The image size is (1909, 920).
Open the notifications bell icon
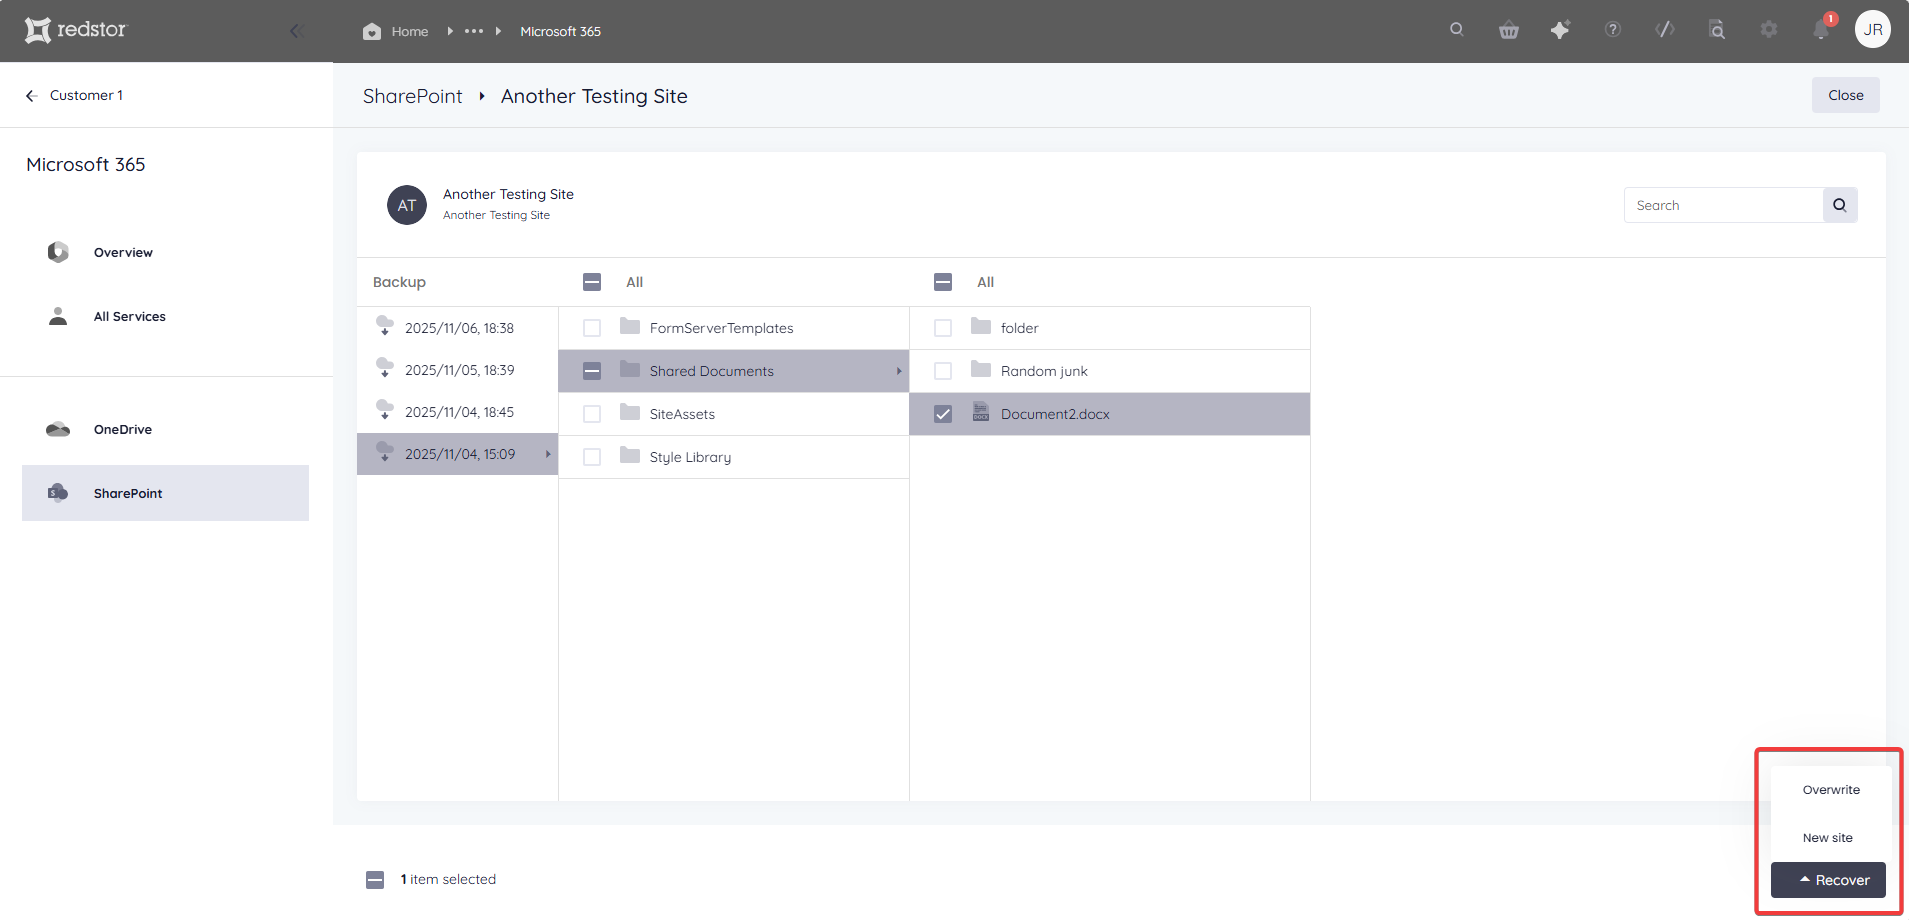(1821, 30)
